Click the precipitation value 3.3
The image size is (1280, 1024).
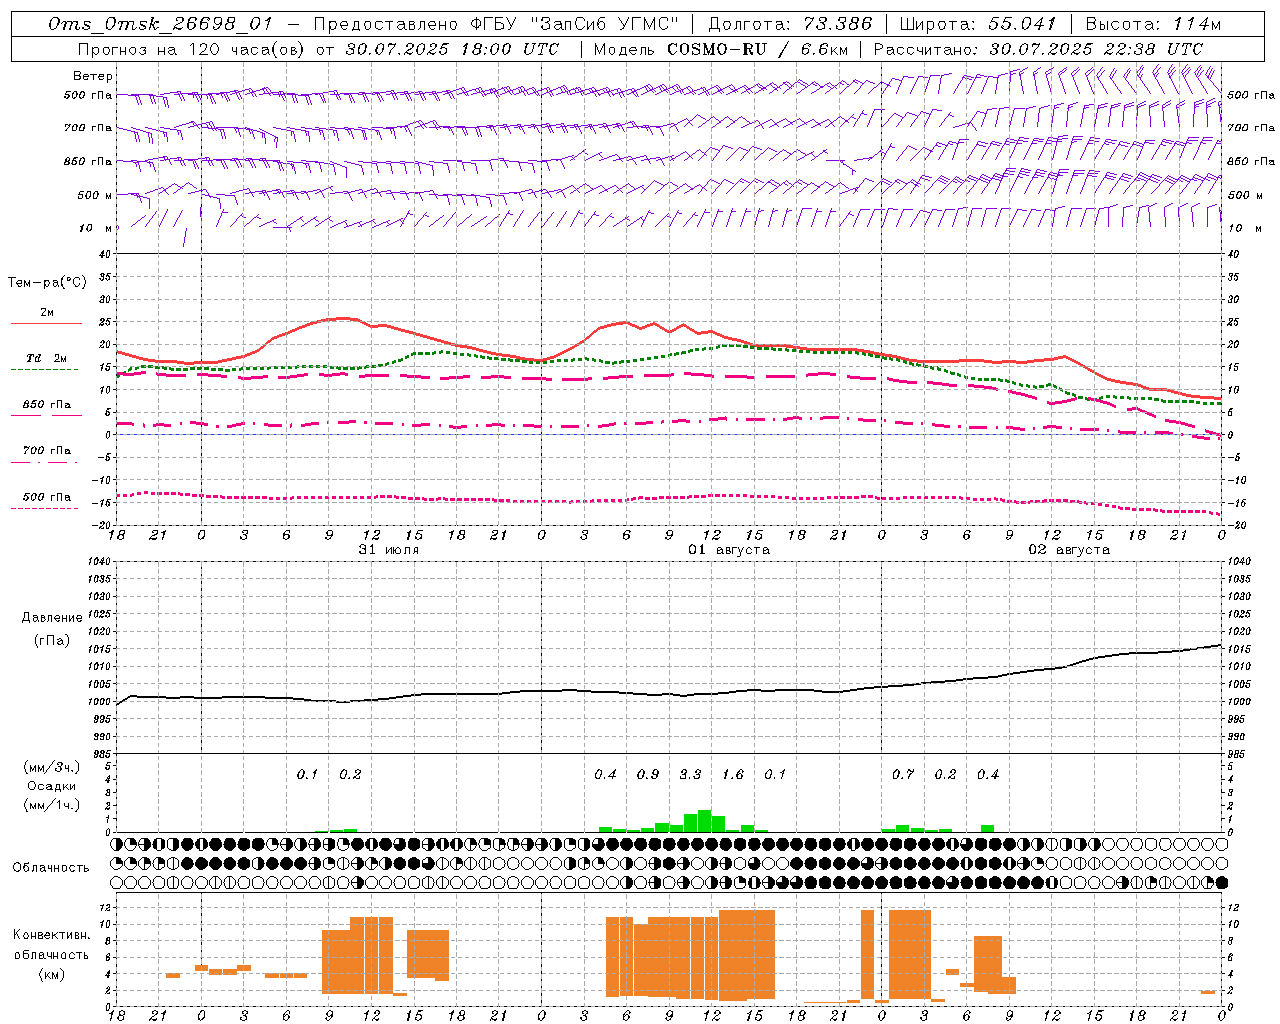click(690, 774)
